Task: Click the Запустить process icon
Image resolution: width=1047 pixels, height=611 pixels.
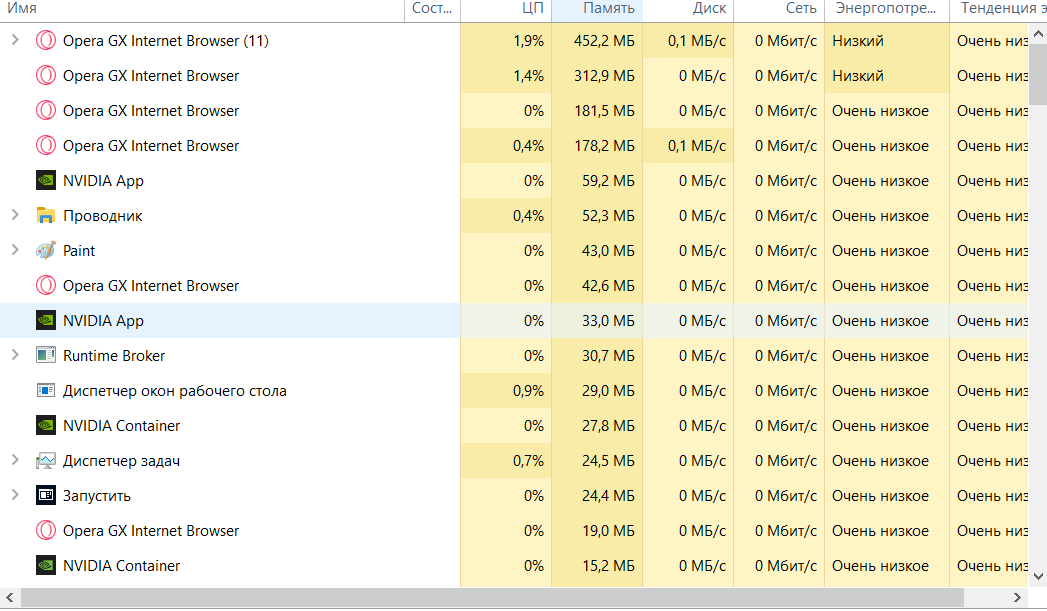Action: click(45, 496)
